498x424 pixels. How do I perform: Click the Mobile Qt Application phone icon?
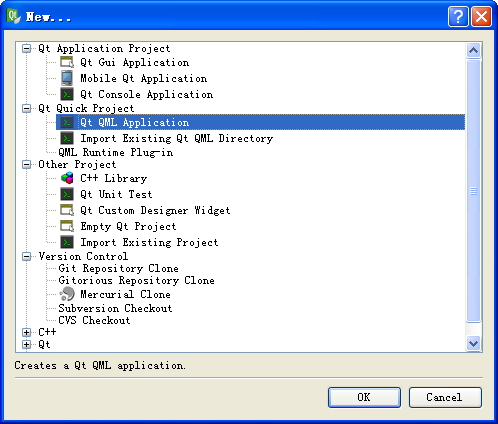(67, 78)
